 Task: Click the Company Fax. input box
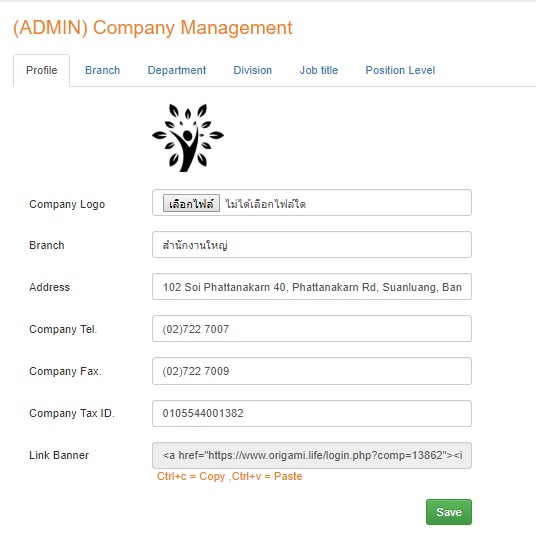pos(312,371)
